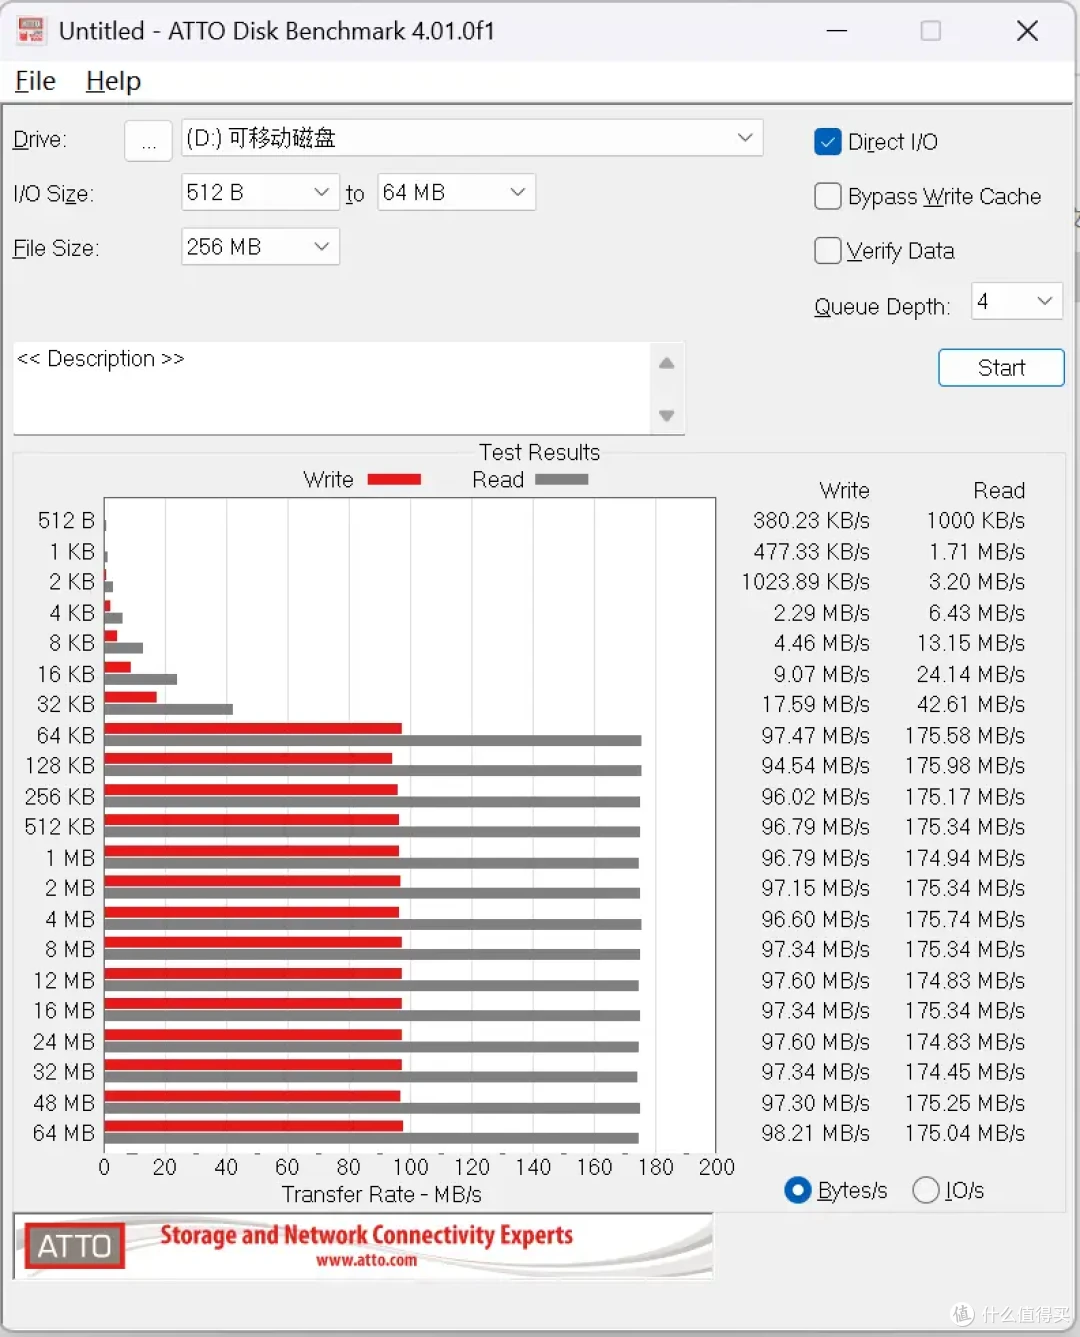
Task: Open the File menu
Action: coord(35,81)
